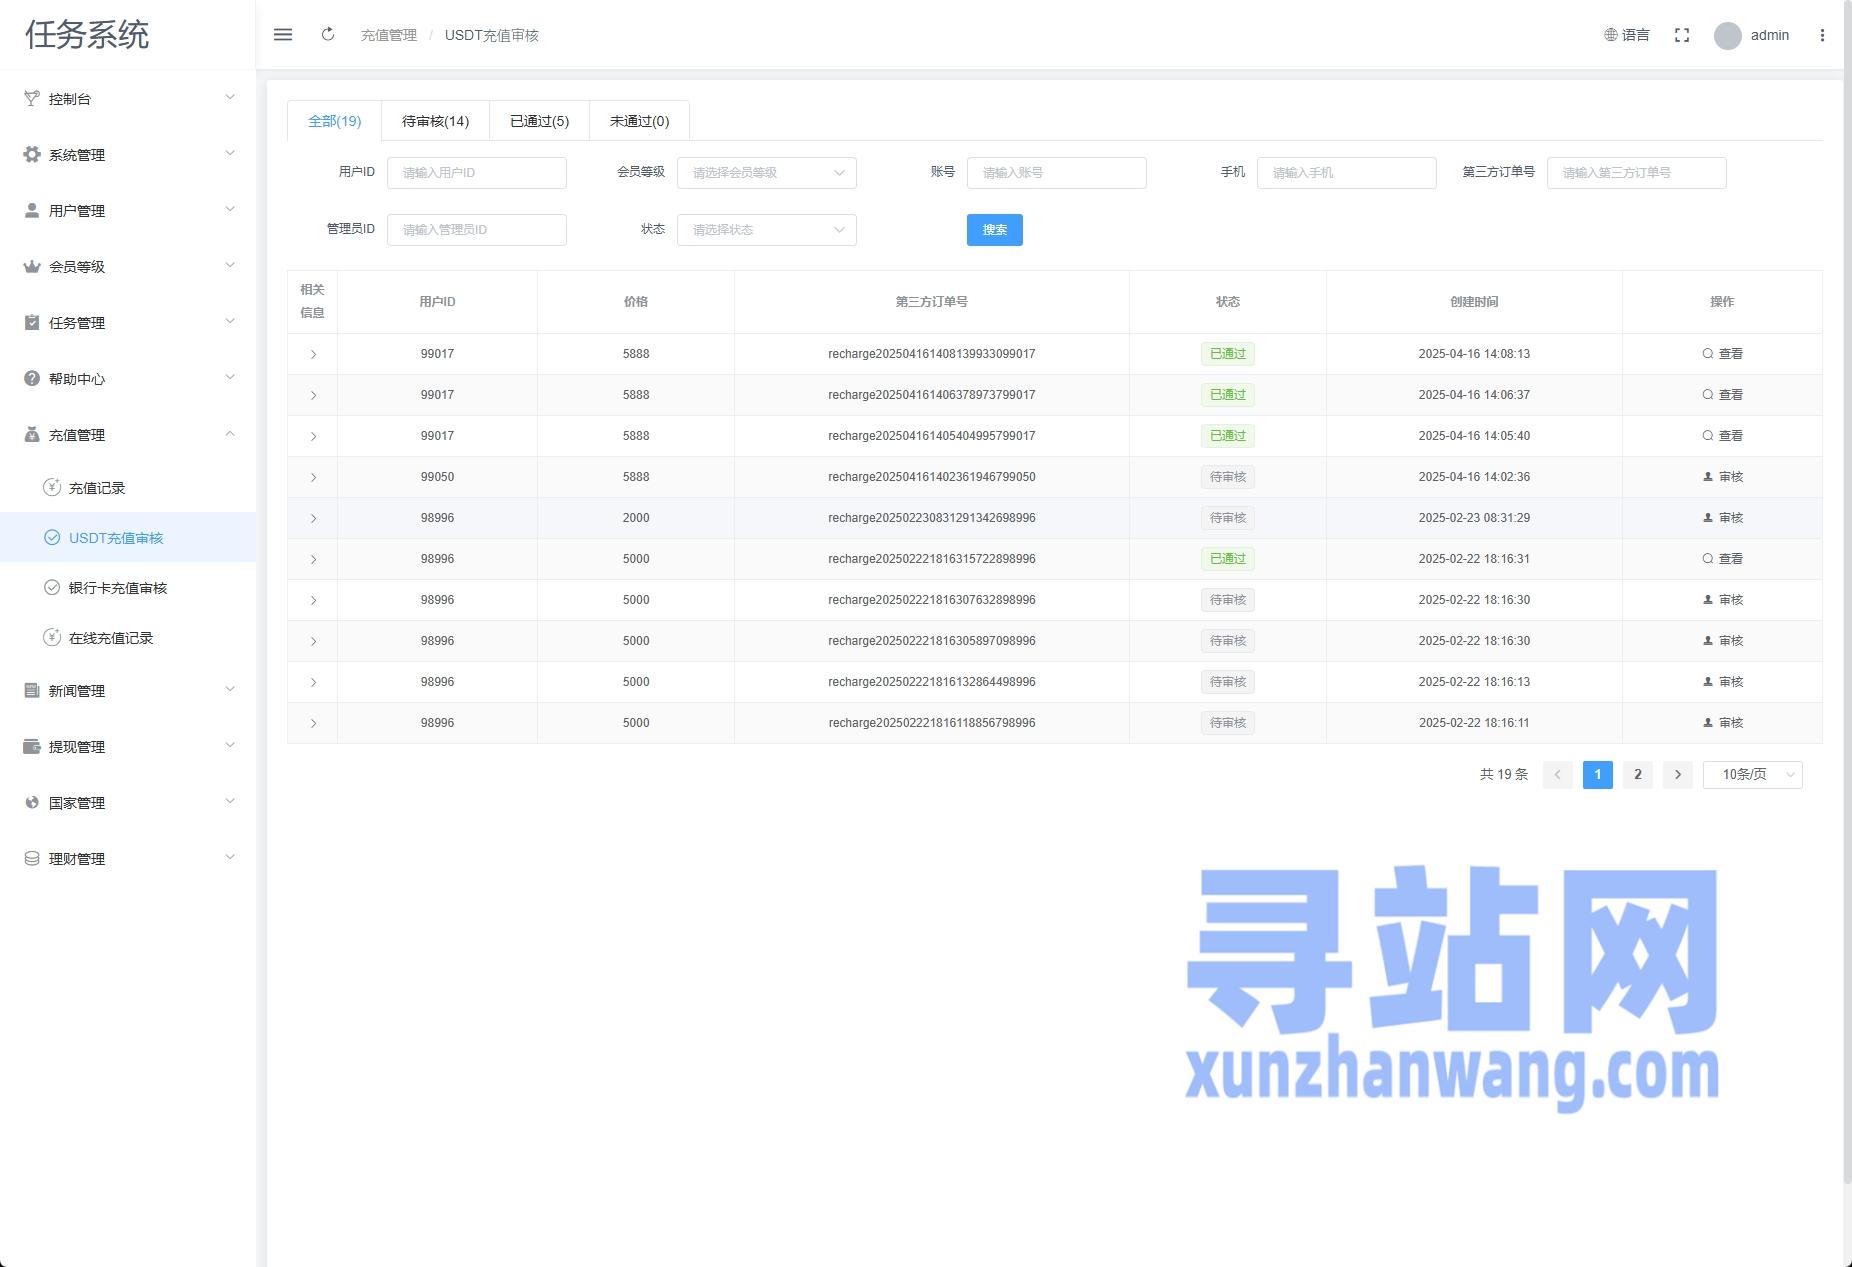Switch to the 全部(19) tab

(x=334, y=121)
